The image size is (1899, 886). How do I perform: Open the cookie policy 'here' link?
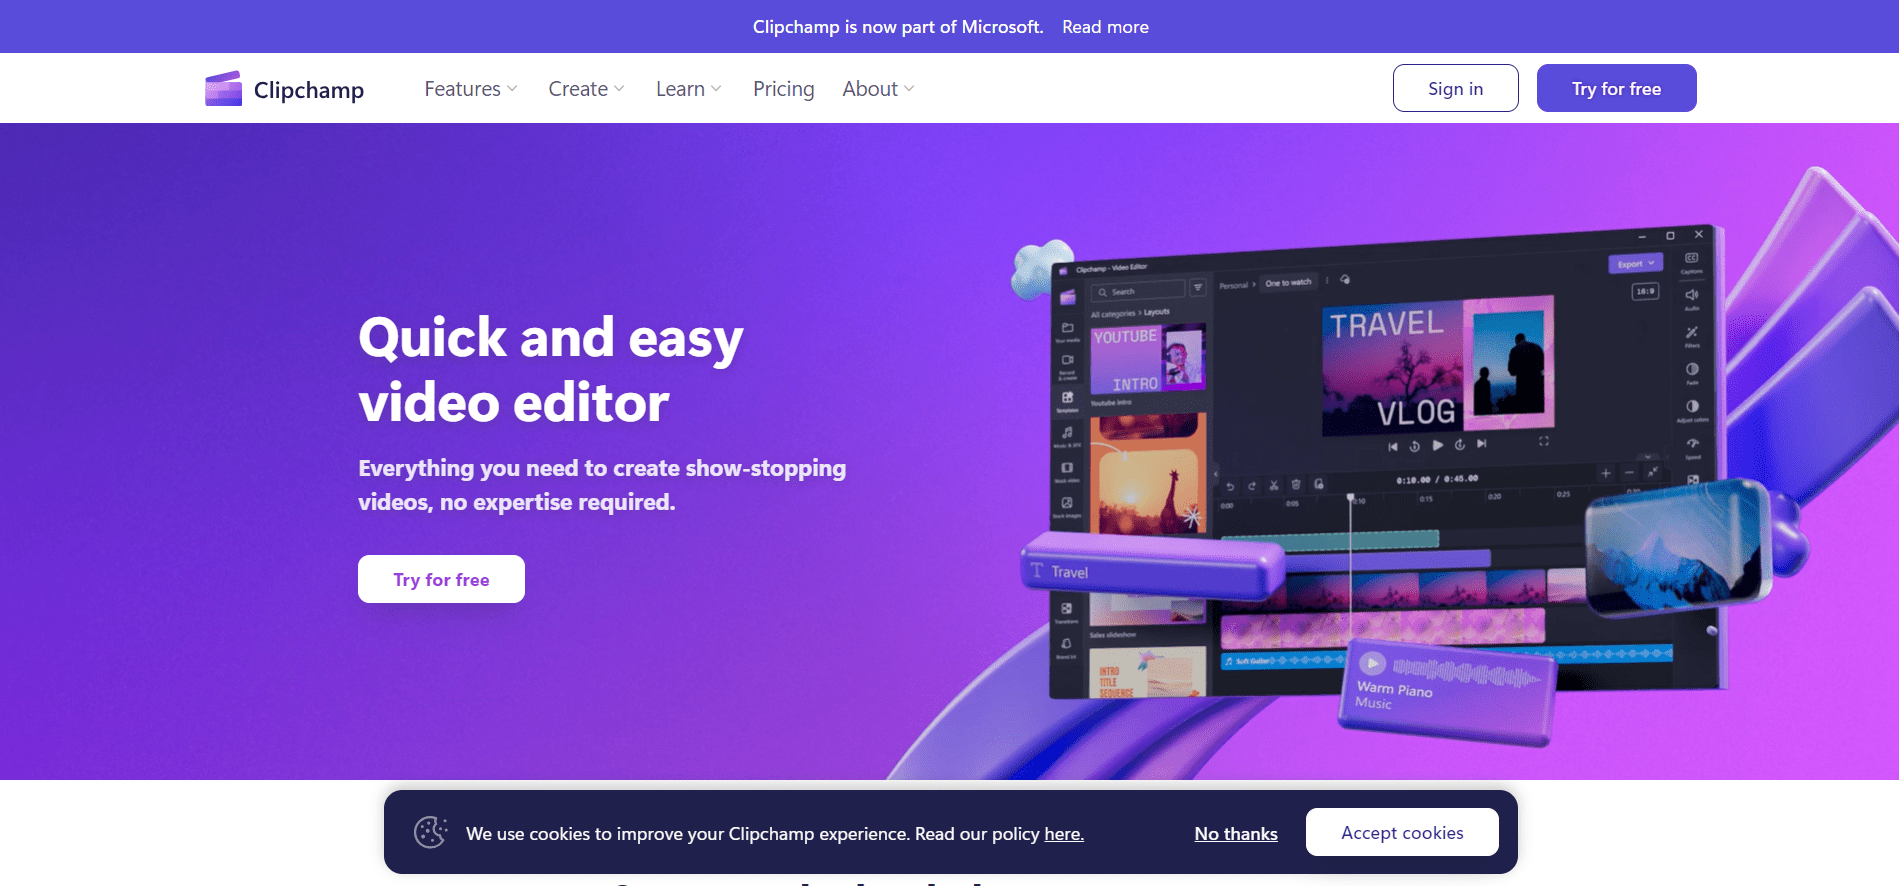click(1064, 834)
